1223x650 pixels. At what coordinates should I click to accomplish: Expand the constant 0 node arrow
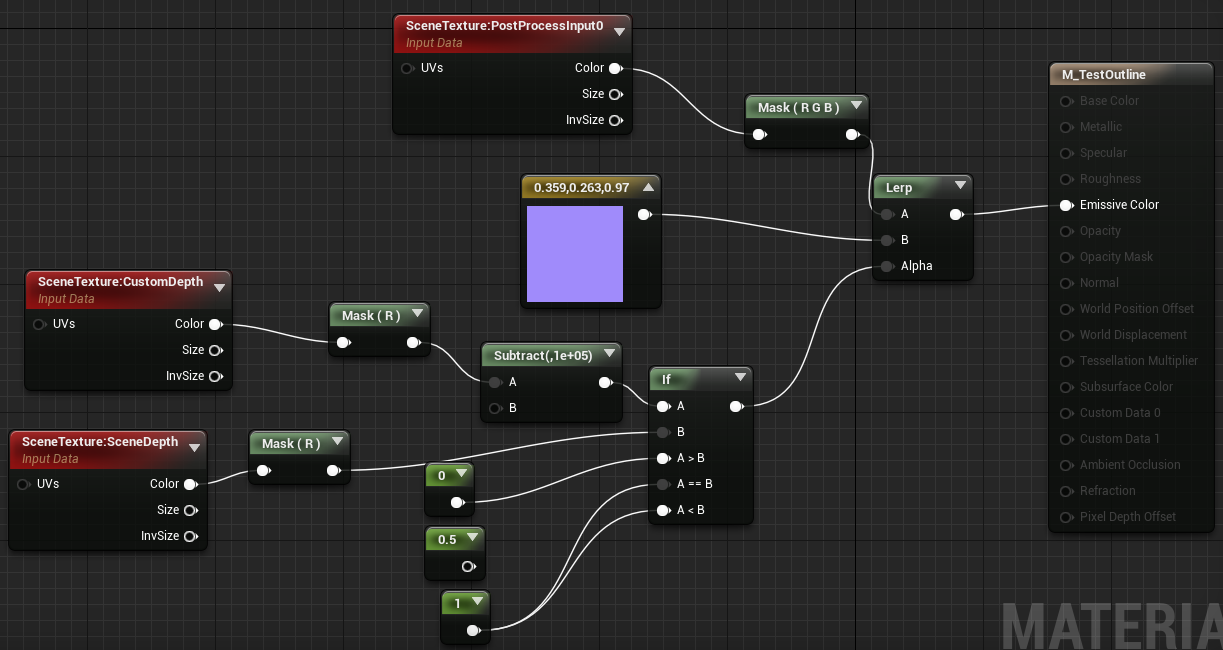(x=460, y=475)
